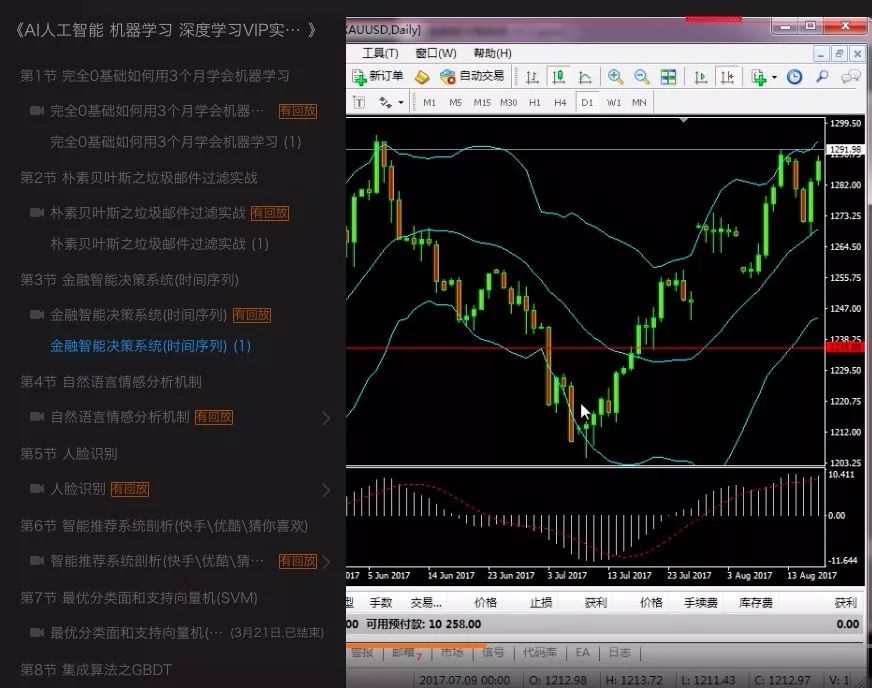
Task: Click the 13 Jul 2017 date on time axis
Action: click(628, 575)
